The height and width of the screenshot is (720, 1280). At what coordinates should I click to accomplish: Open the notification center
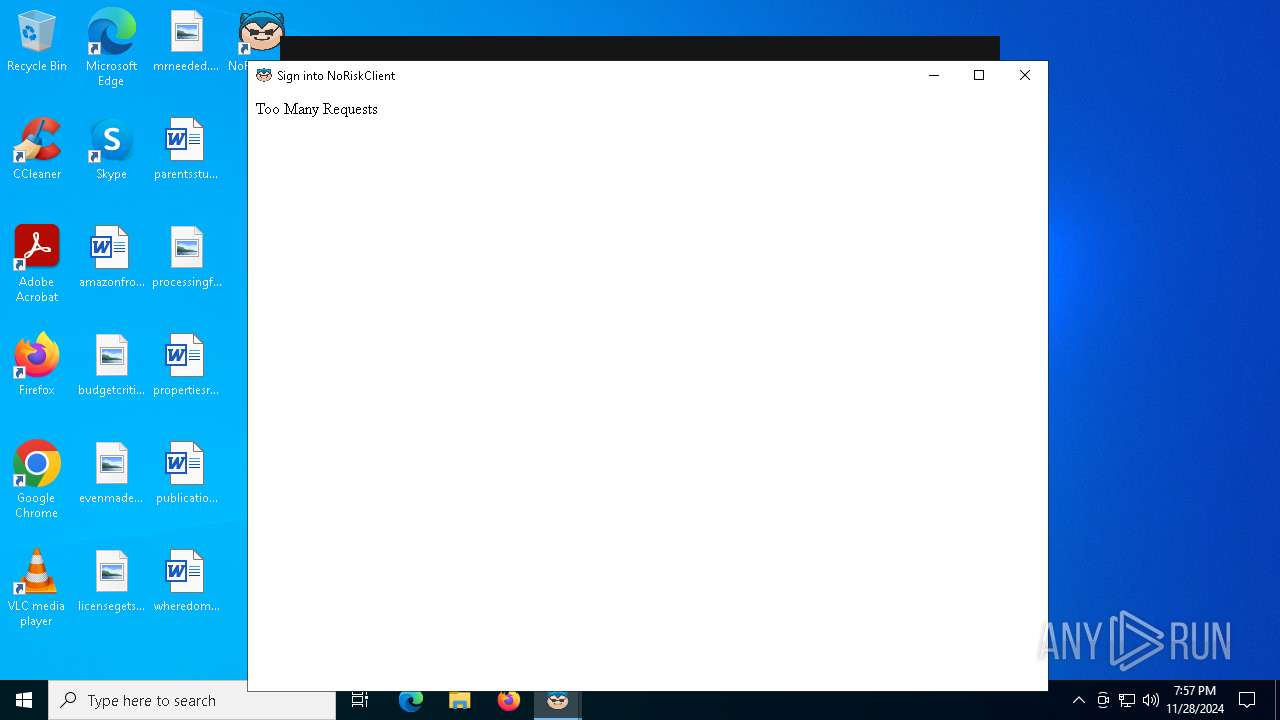point(1247,700)
